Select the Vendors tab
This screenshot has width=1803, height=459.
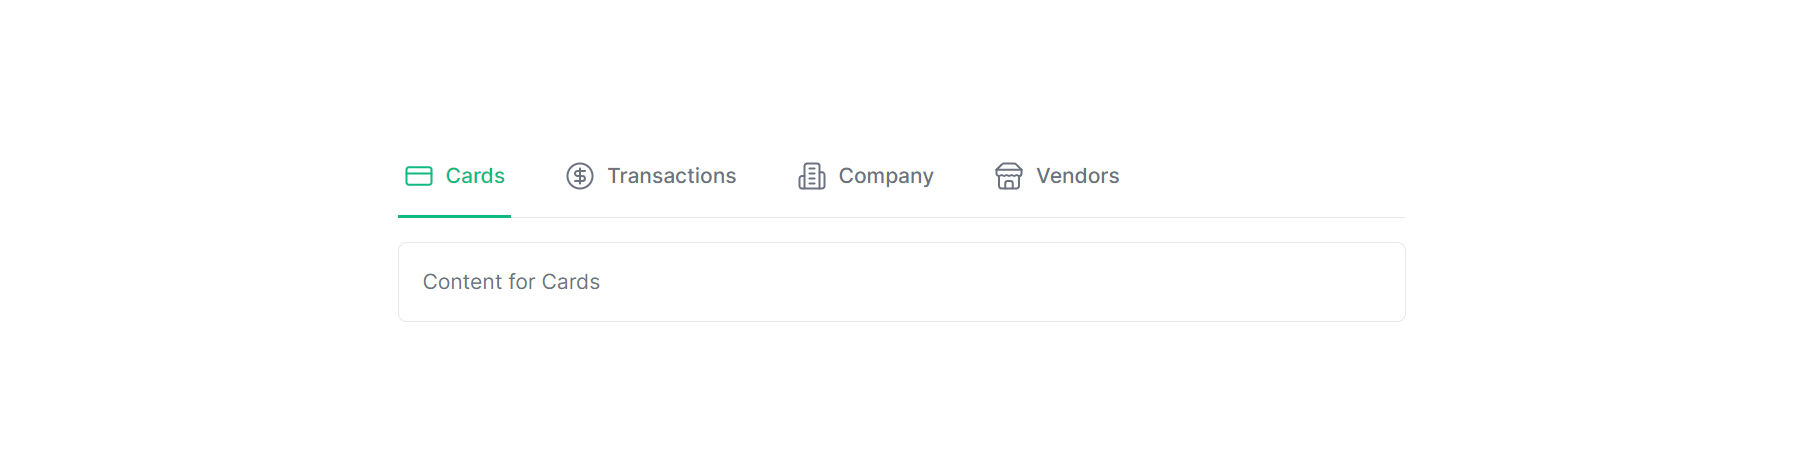(x=1057, y=176)
